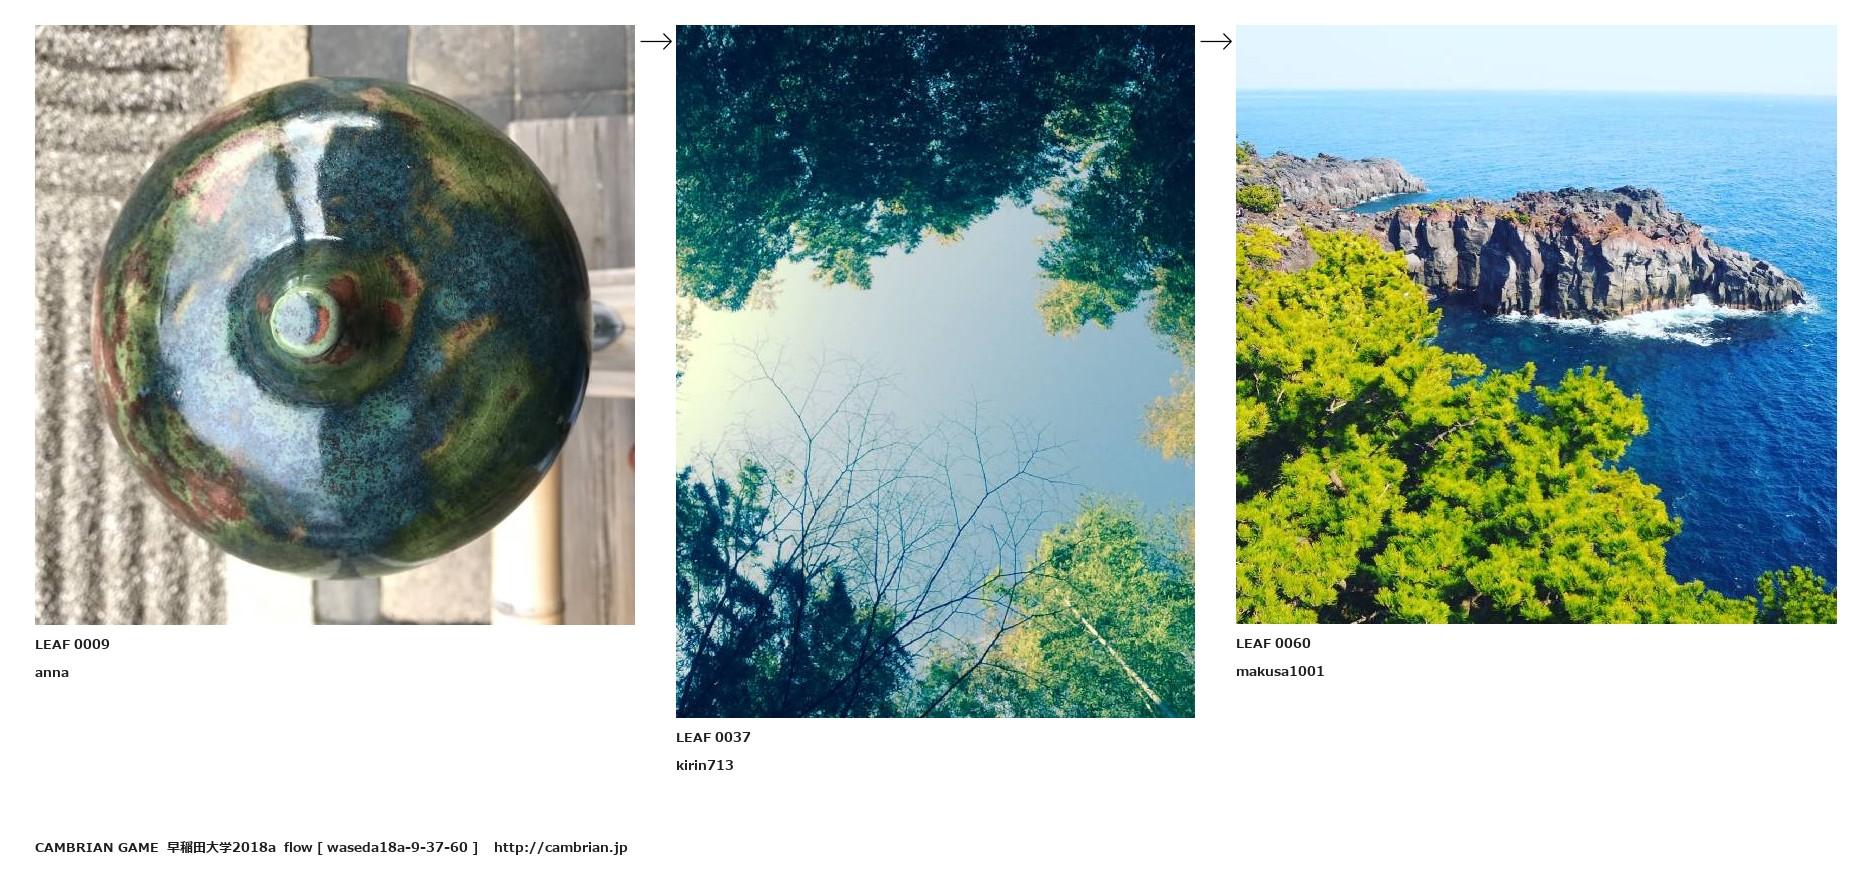Open author anna's name
1872x872 pixels.
click(x=52, y=672)
